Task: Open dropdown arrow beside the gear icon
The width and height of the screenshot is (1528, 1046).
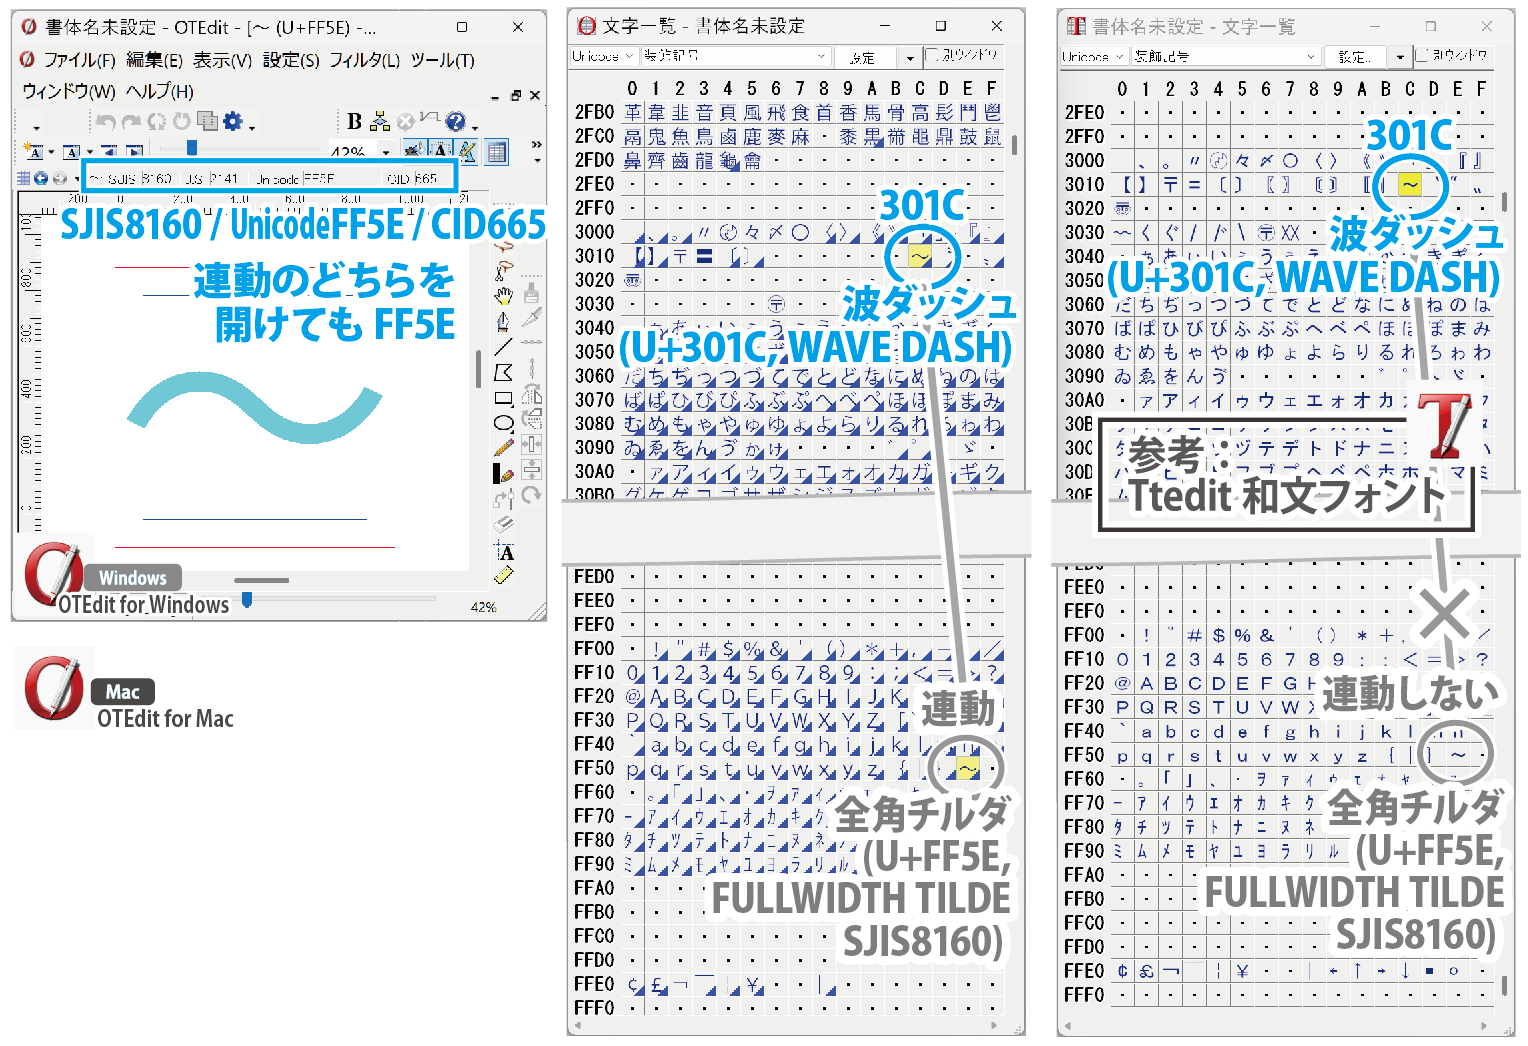Action: click(x=252, y=127)
